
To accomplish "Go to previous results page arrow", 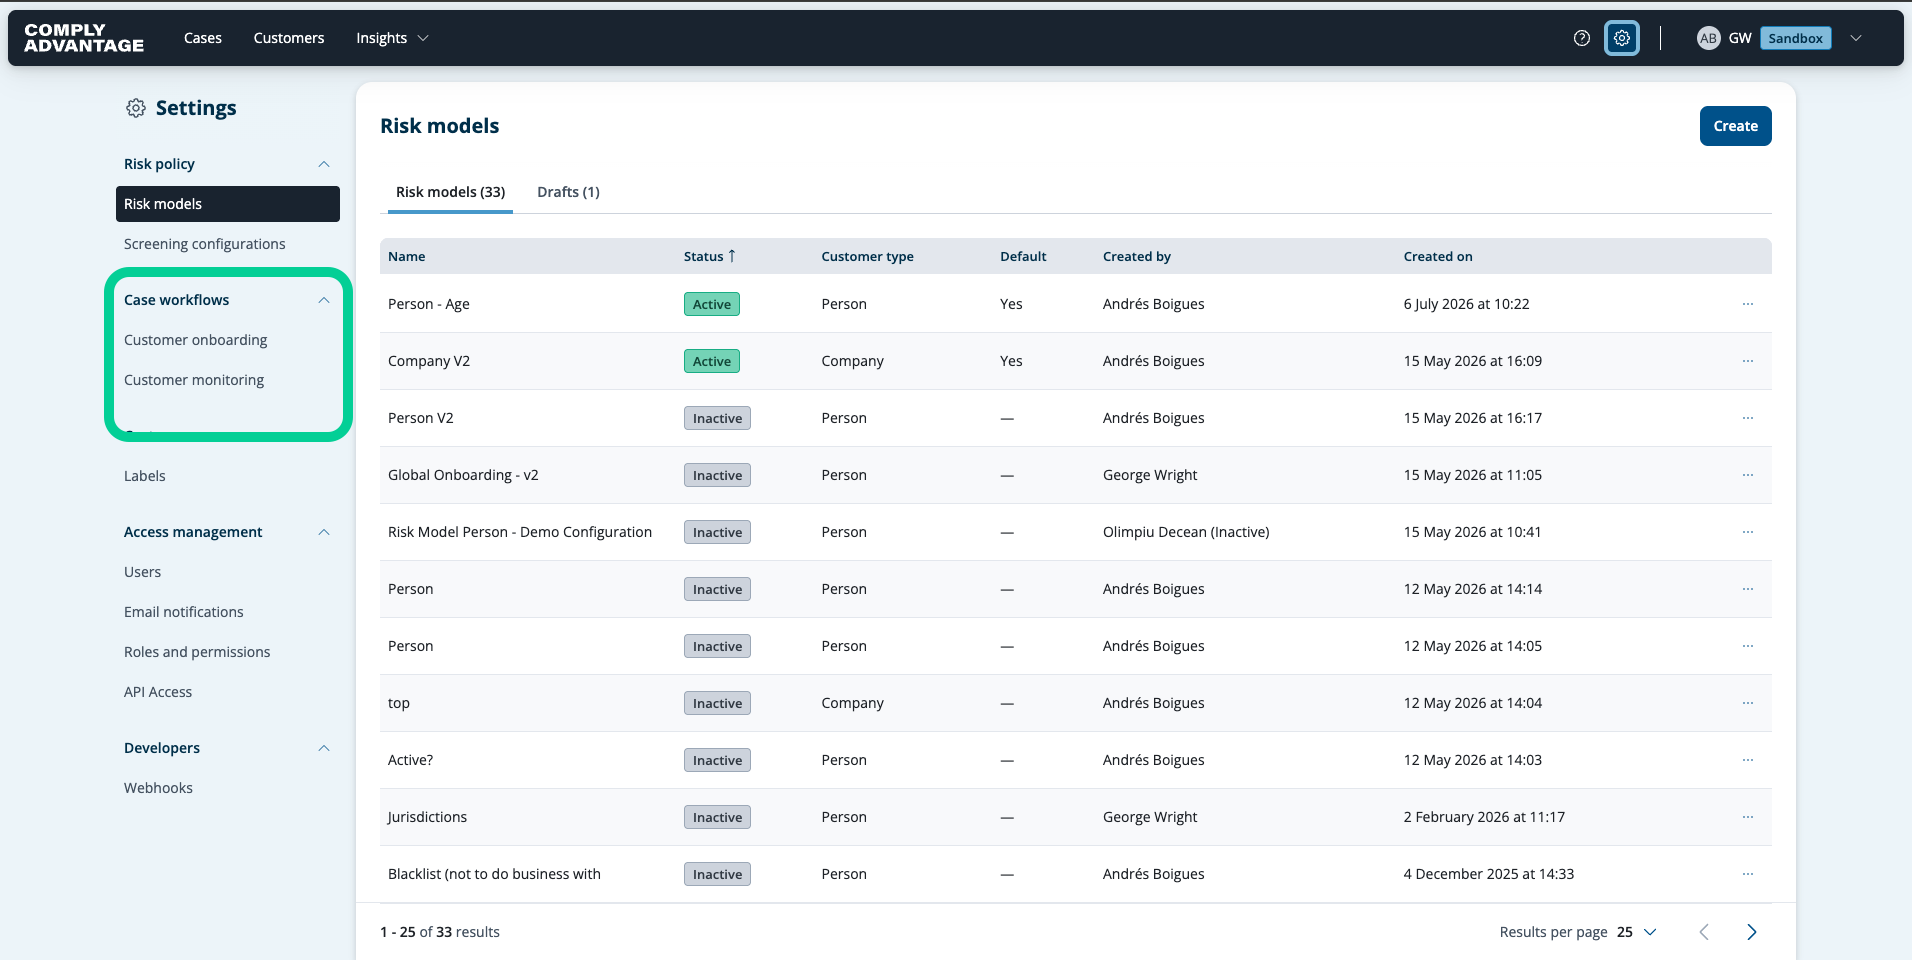I will (1704, 932).
